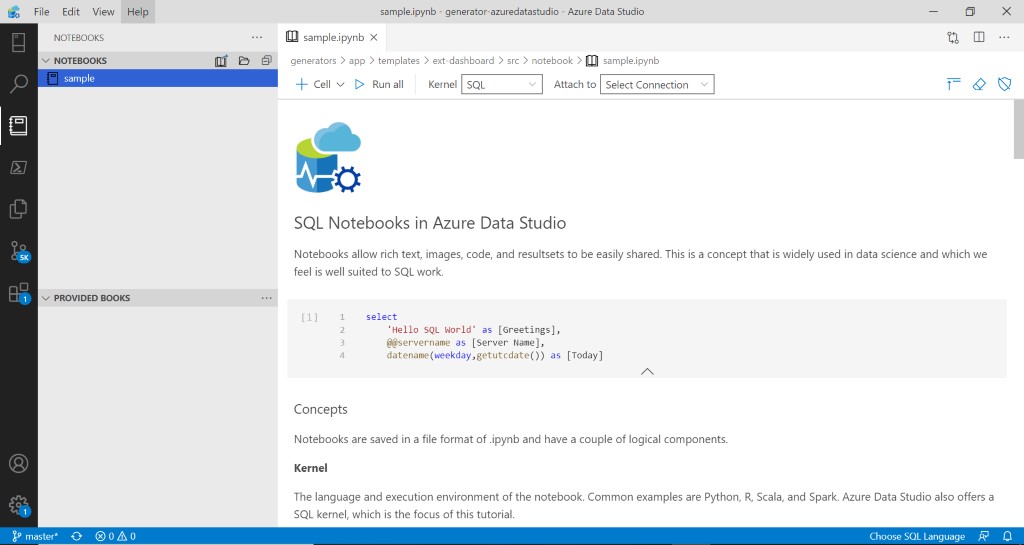This screenshot has width=1024, height=545.
Task: Click the app breadcrumb
Action: [x=357, y=61]
